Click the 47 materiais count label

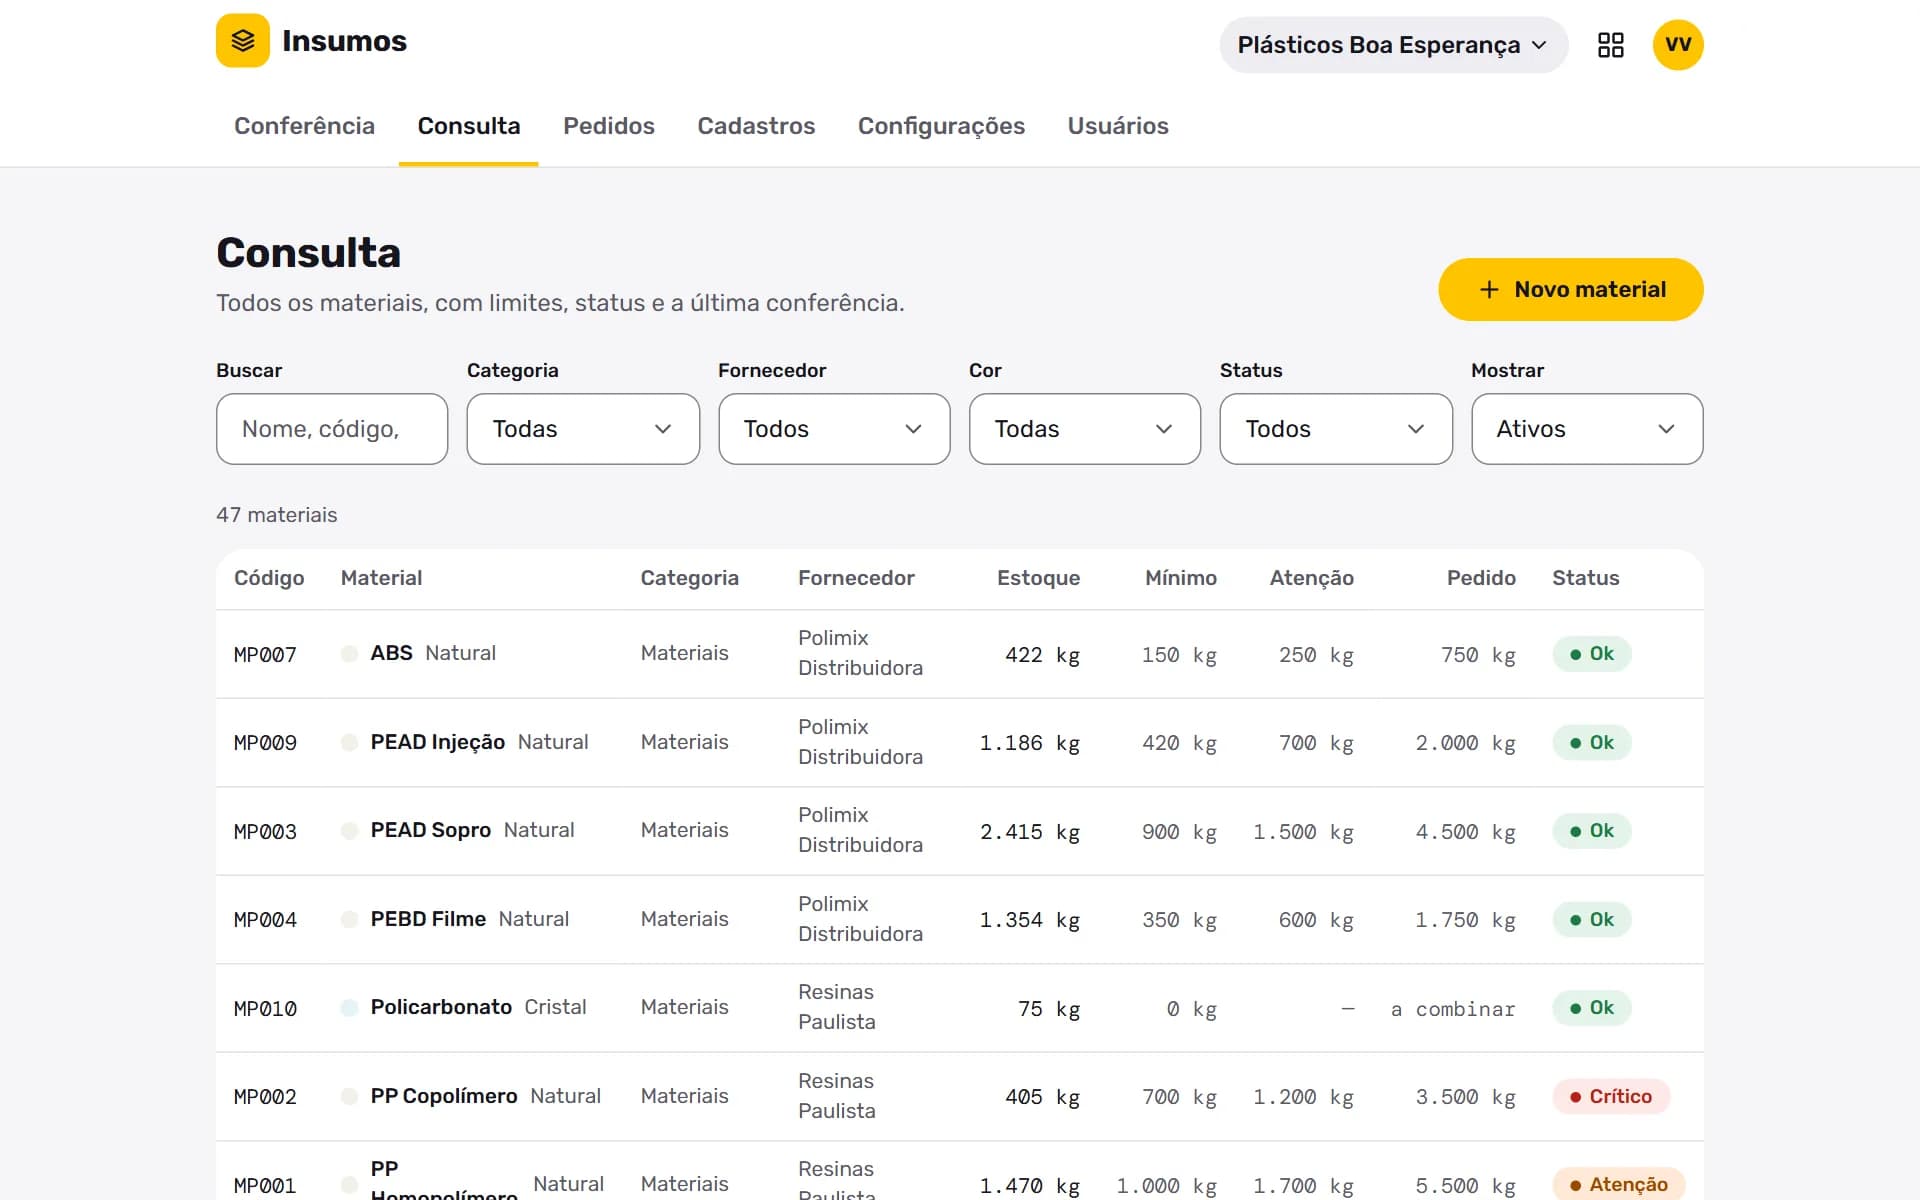click(x=277, y=515)
